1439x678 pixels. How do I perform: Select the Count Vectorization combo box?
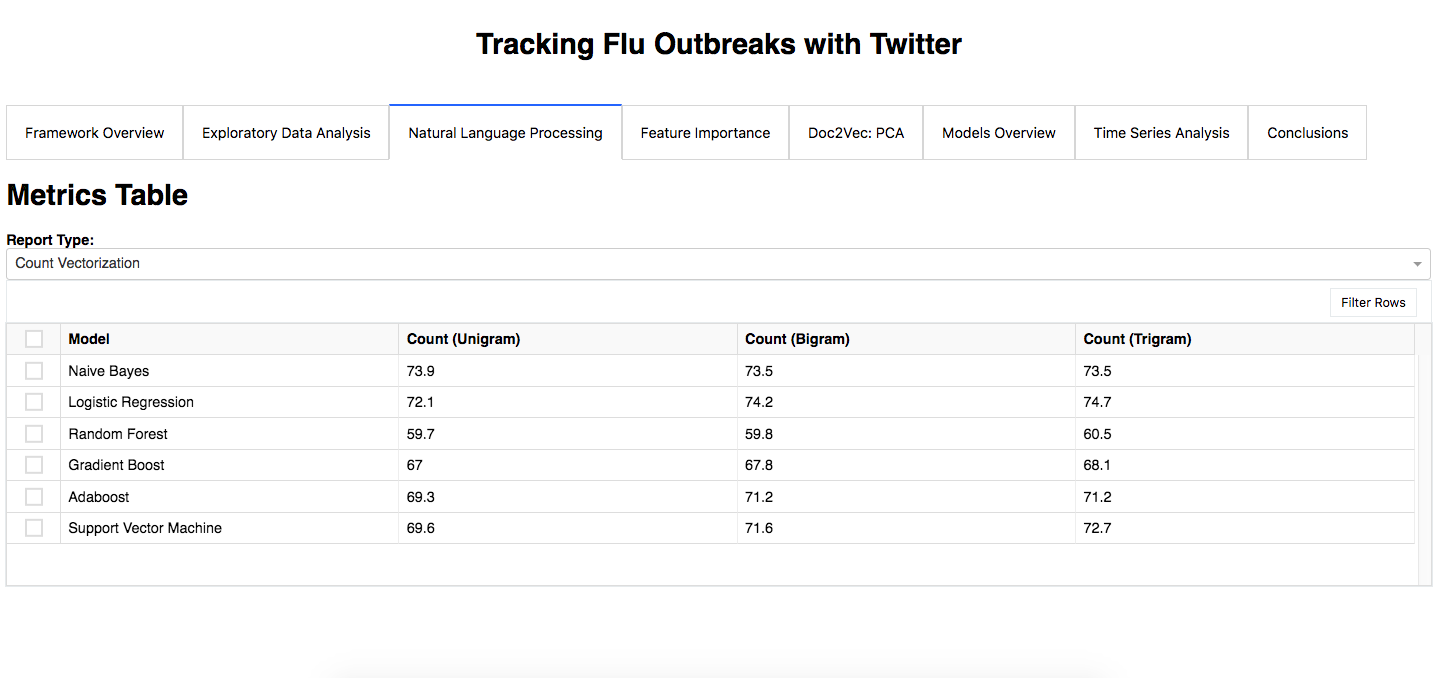(718, 264)
